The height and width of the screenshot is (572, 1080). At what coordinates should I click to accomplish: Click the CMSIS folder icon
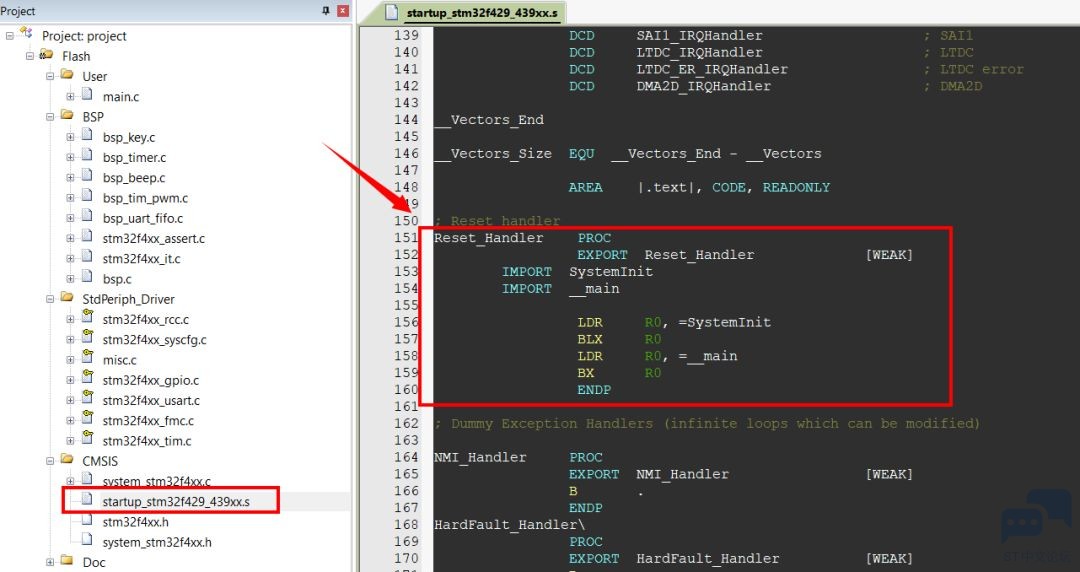click(x=67, y=460)
